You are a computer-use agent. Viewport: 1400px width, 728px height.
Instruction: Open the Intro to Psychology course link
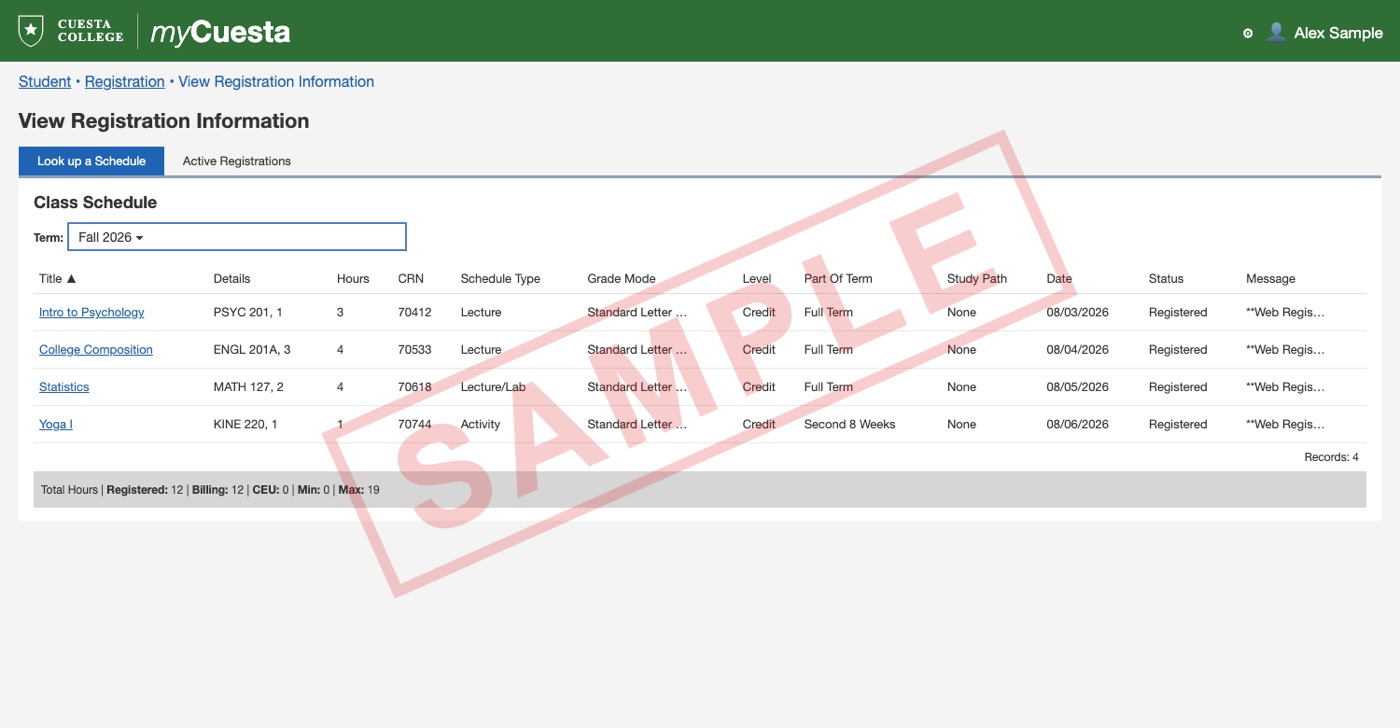tap(91, 312)
